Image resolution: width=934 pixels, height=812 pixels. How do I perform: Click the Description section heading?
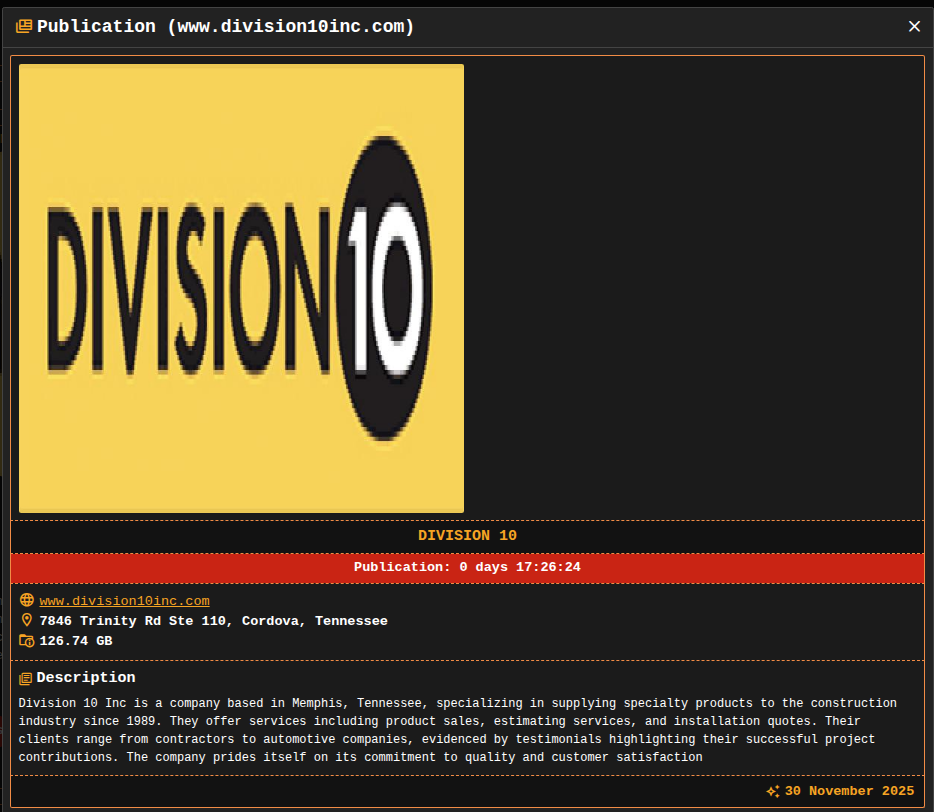tap(86, 678)
